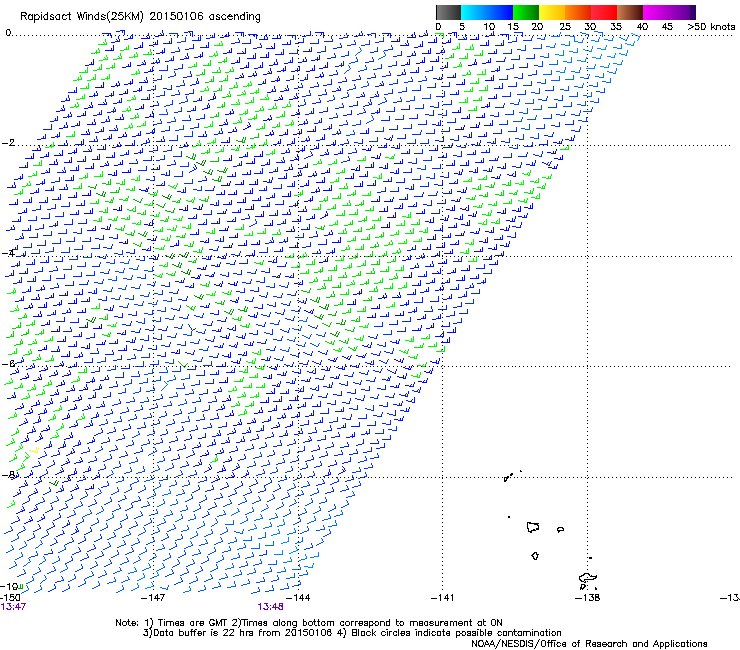This screenshot has height=650, width=740.
Task: Click the "-147" longitude axis label
Action: coord(153,598)
